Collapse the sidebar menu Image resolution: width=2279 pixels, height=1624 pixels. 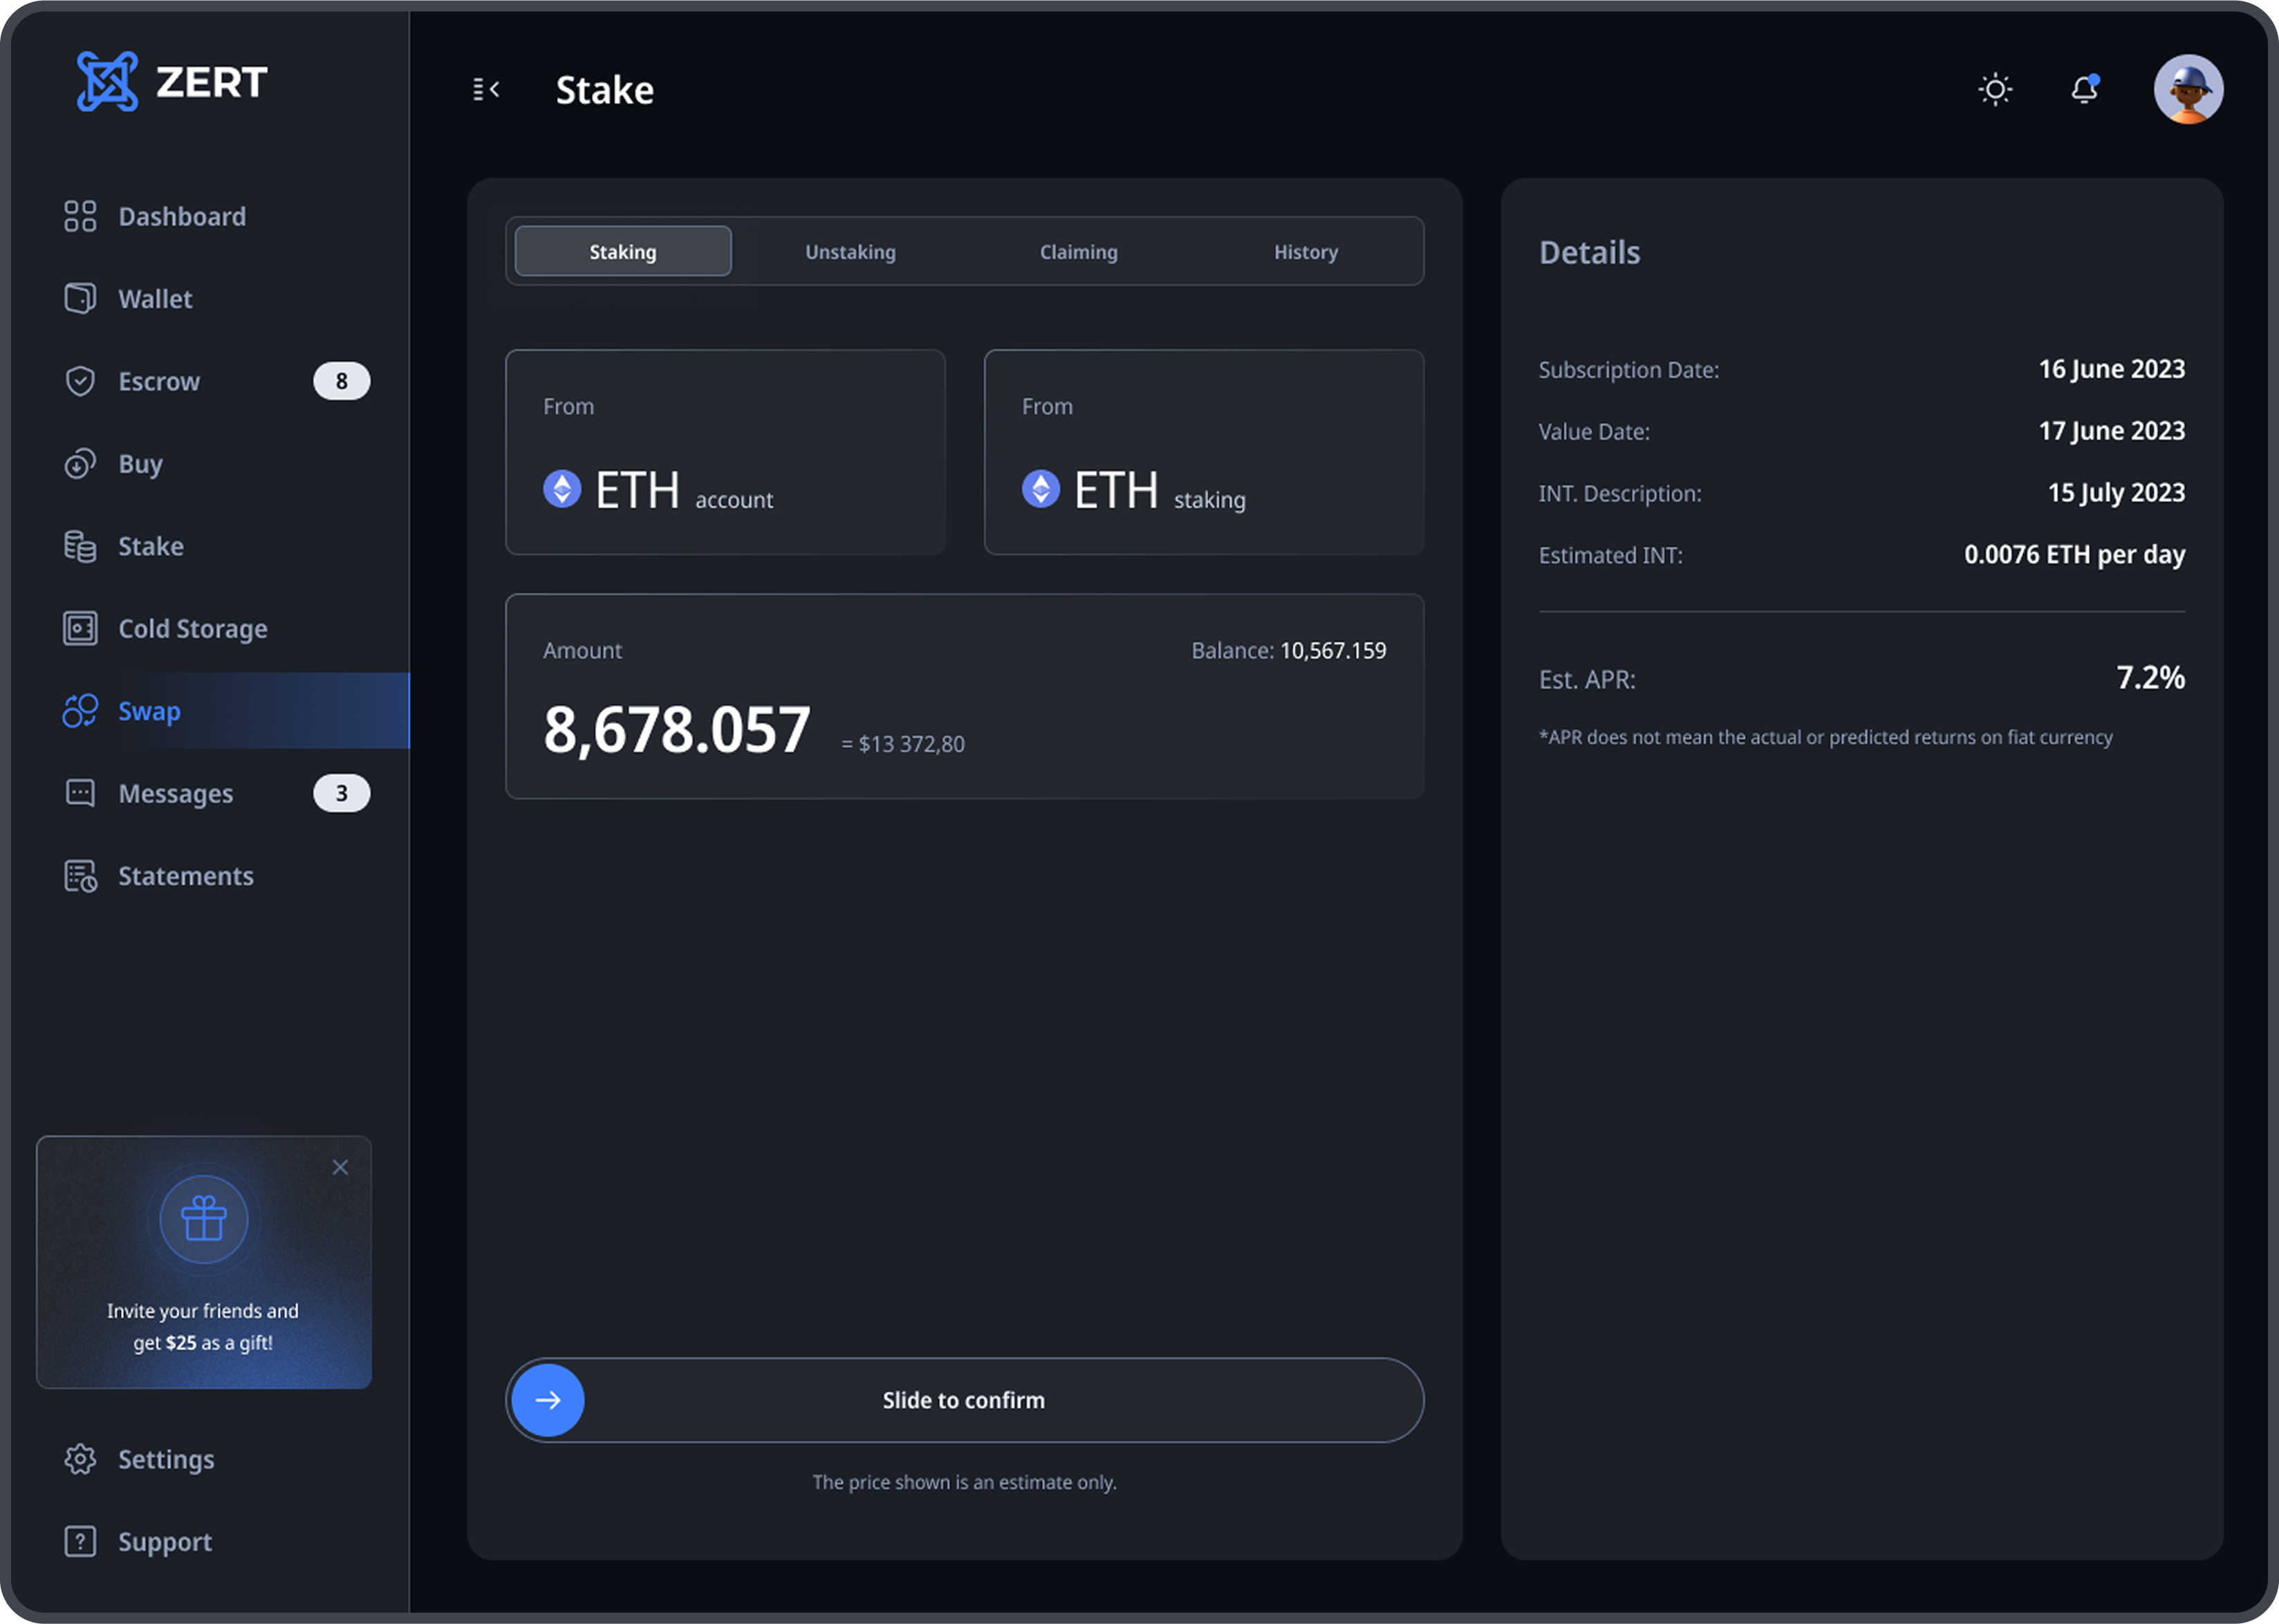[x=486, y=90]
